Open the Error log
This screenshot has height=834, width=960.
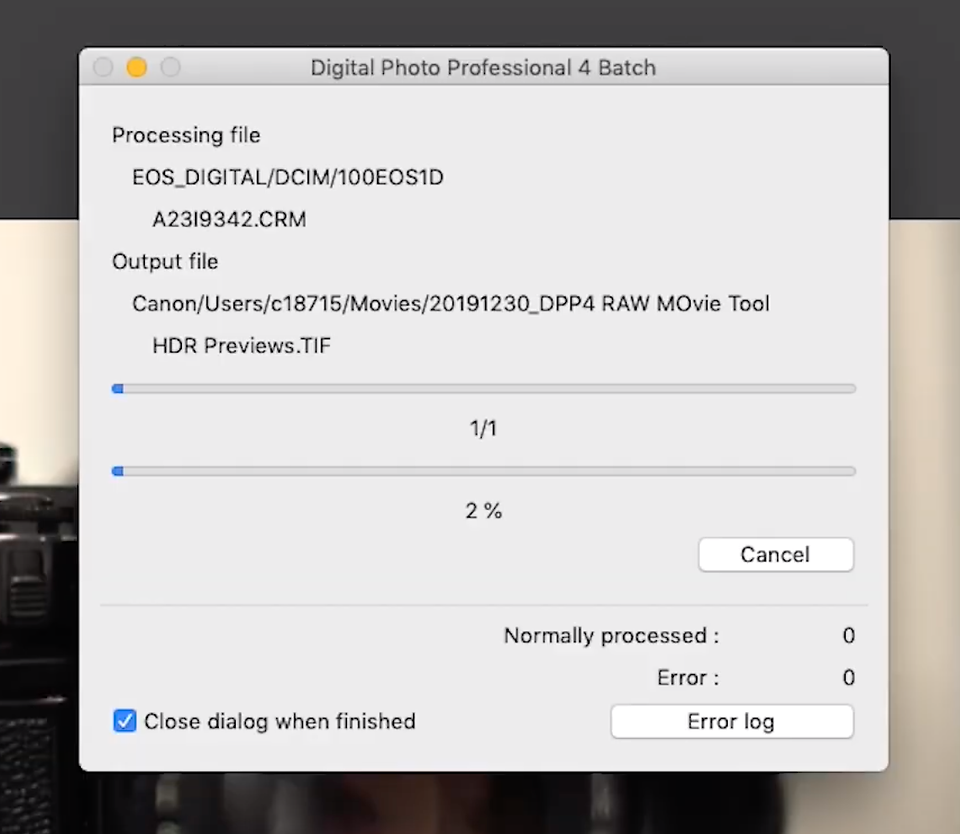click(x=732, y=721)
